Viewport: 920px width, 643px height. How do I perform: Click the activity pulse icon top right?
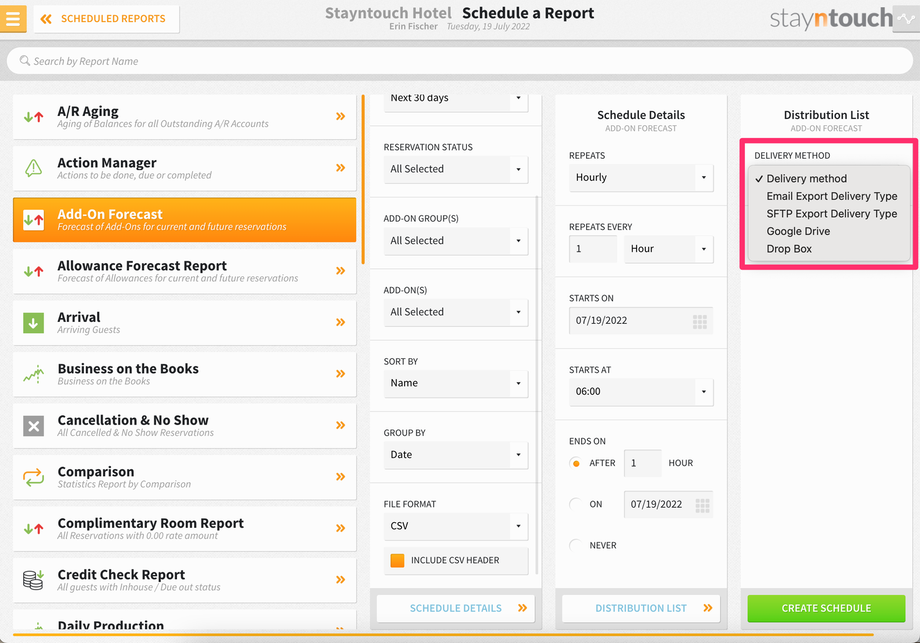tap(906, 19)
